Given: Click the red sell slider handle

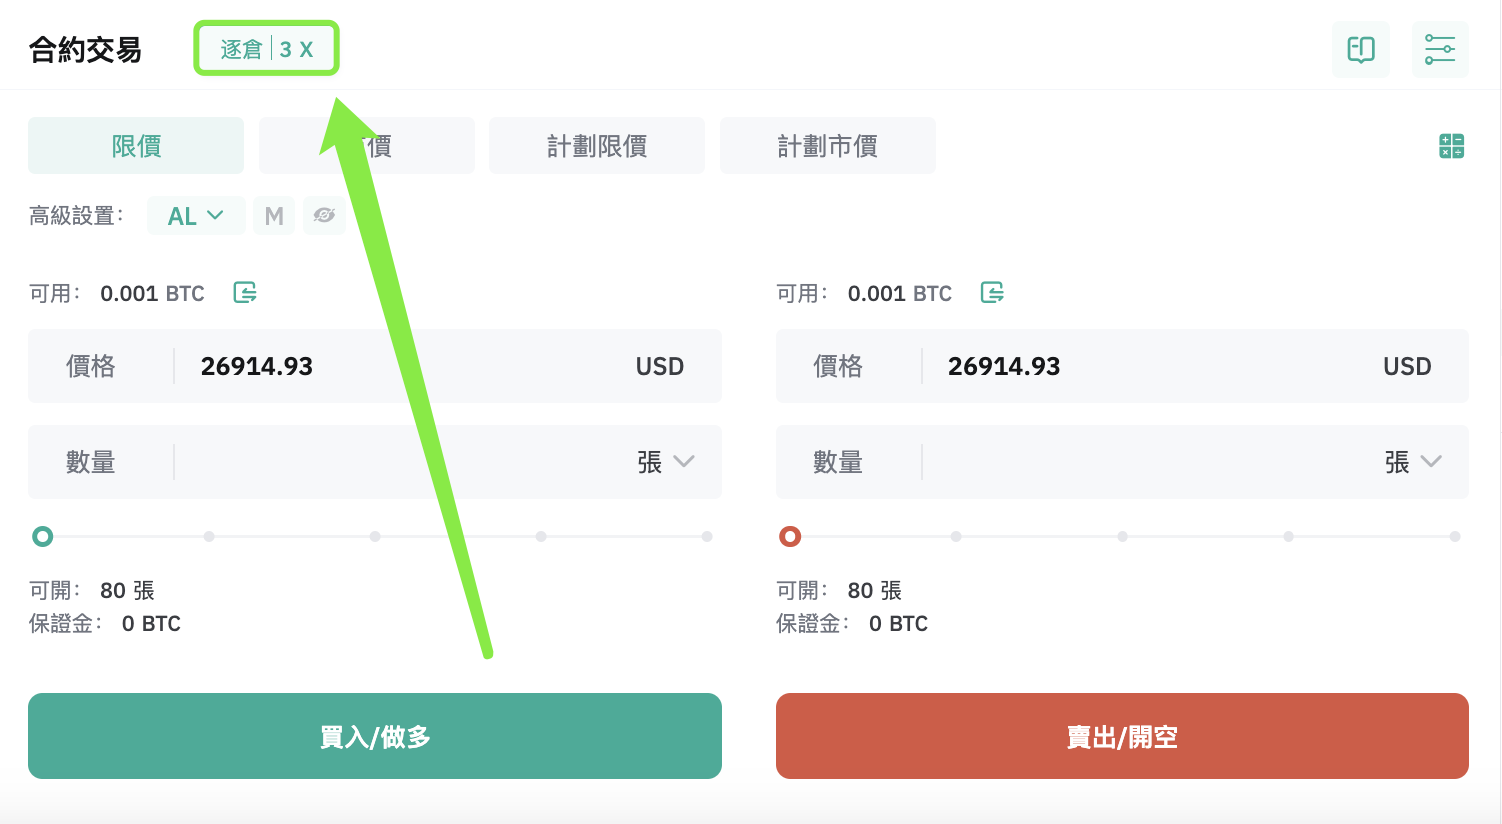Looking at the screenshot, I should coord(790,537).
